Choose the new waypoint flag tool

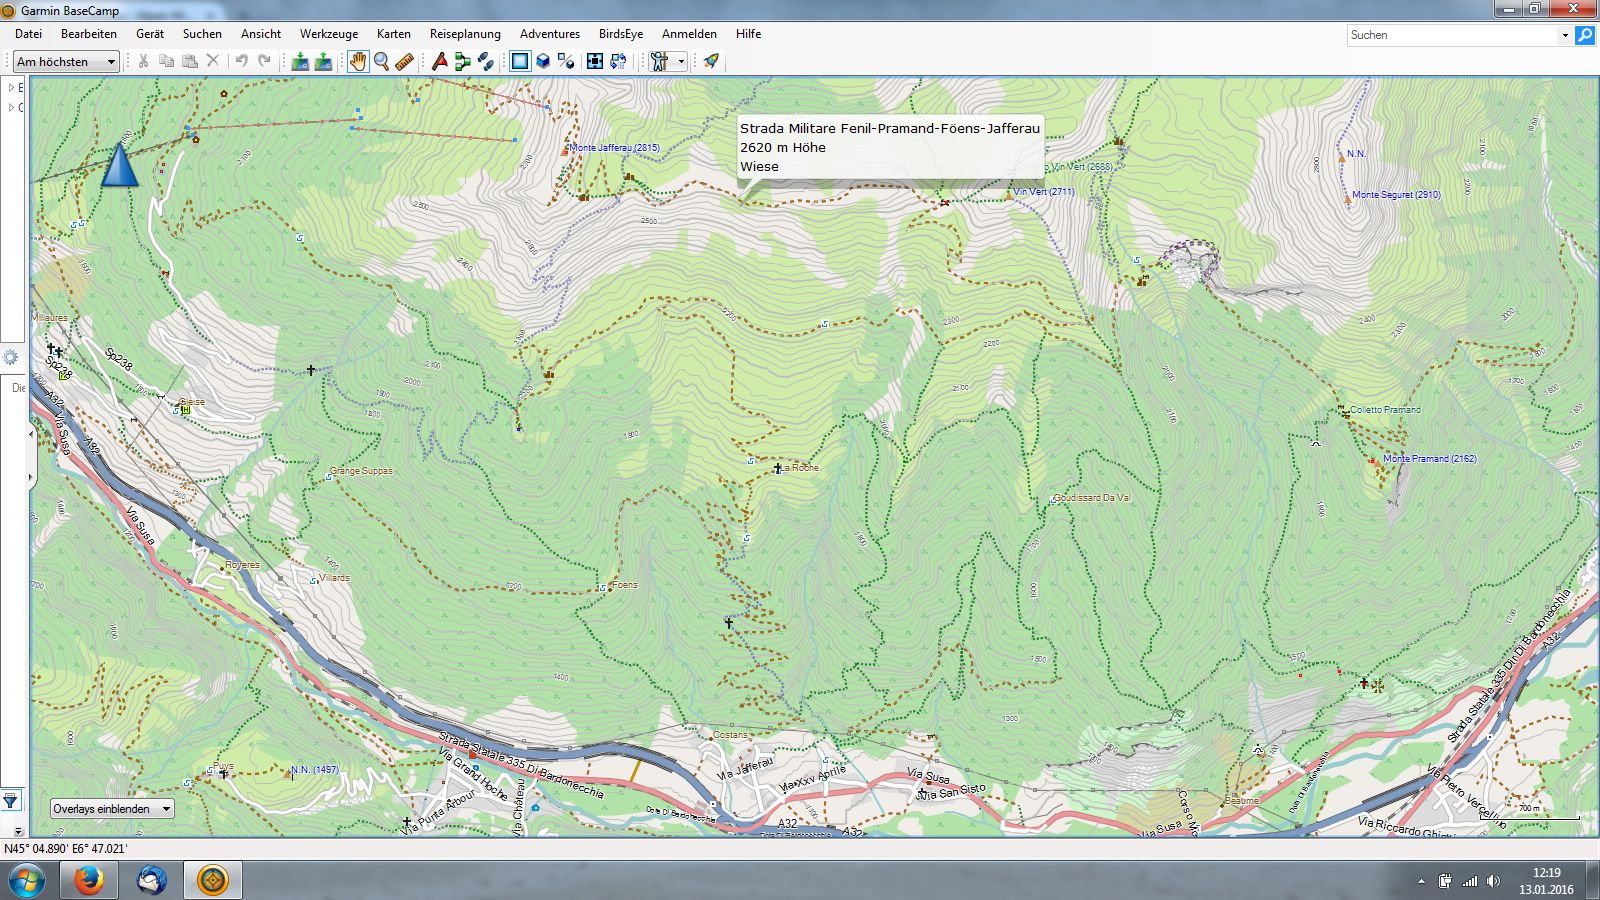pyautogui.click(x=439, y=62)
